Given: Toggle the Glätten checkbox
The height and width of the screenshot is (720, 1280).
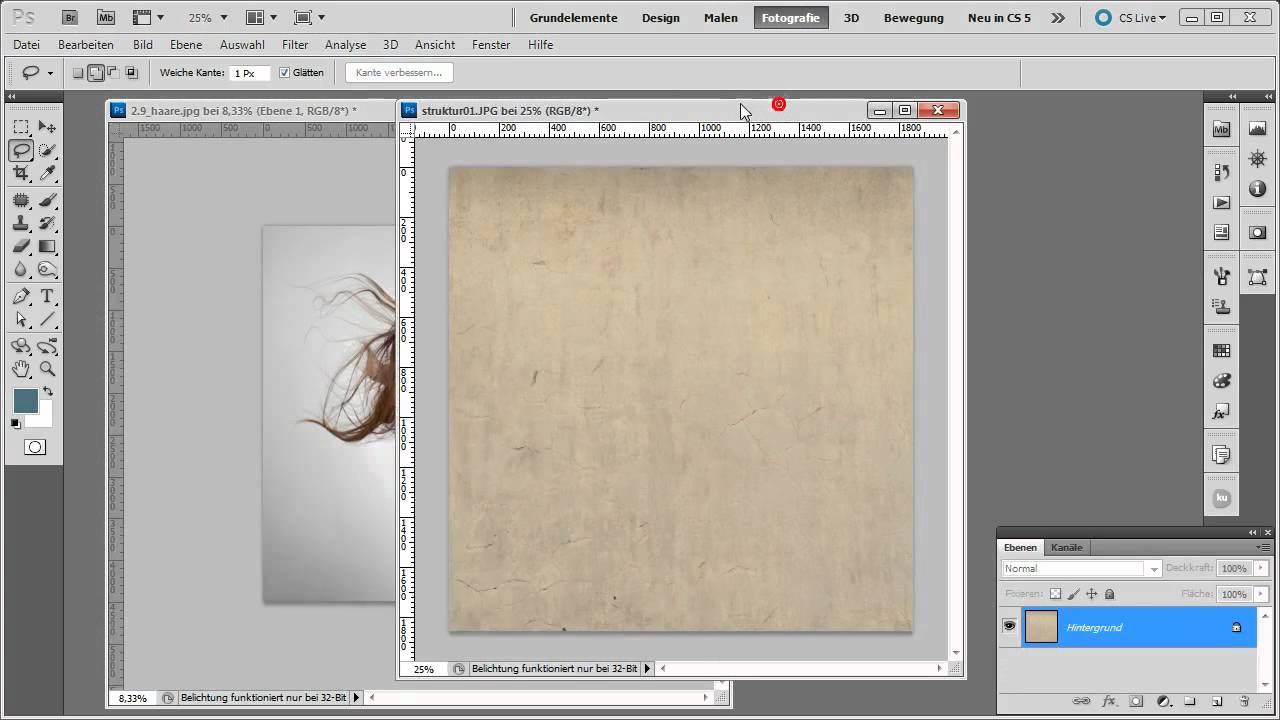Looking at the screenshot, I should click(x=284, y=73).
